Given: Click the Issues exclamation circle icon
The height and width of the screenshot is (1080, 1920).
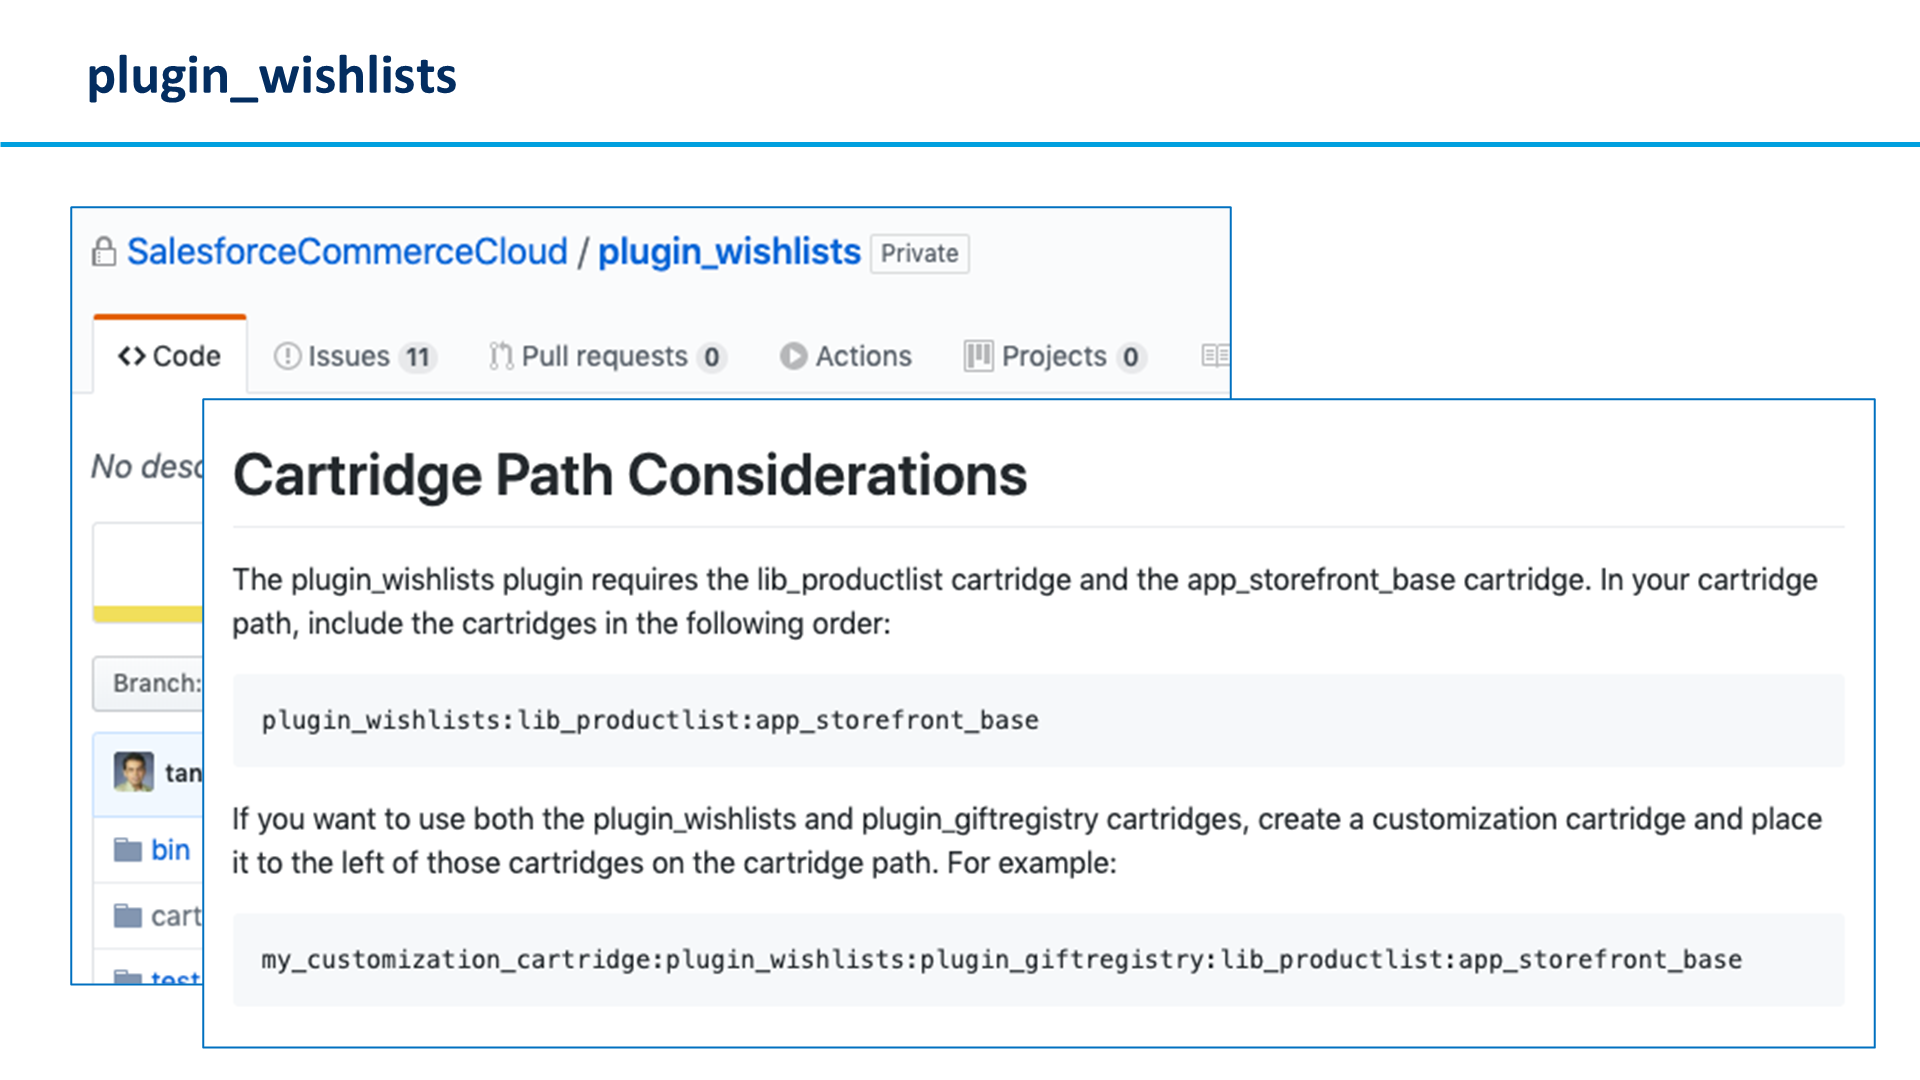Looking at the screenshot, I should [x=287, y=356].
